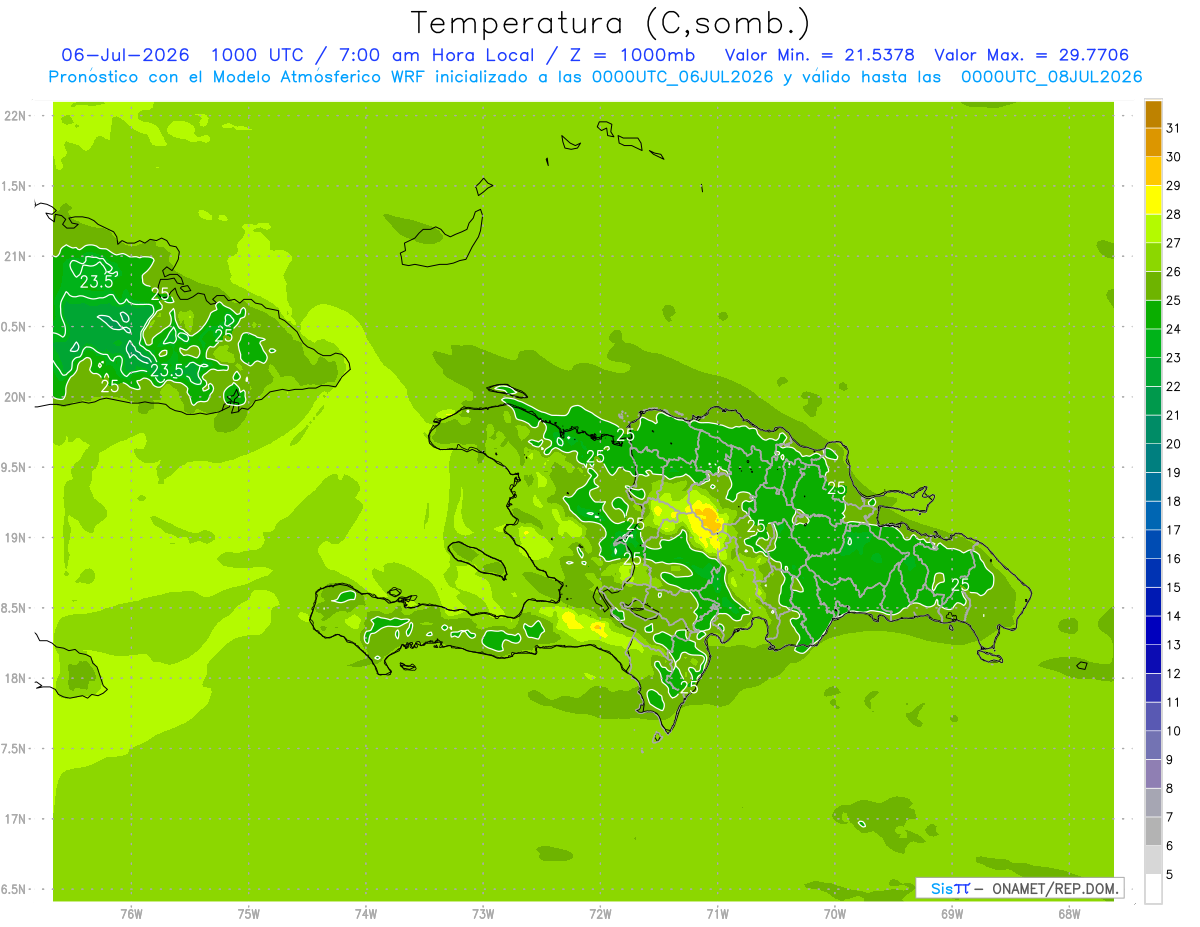
Task: Click the 31 label on the color scale
Action: tap(1173, 128)
